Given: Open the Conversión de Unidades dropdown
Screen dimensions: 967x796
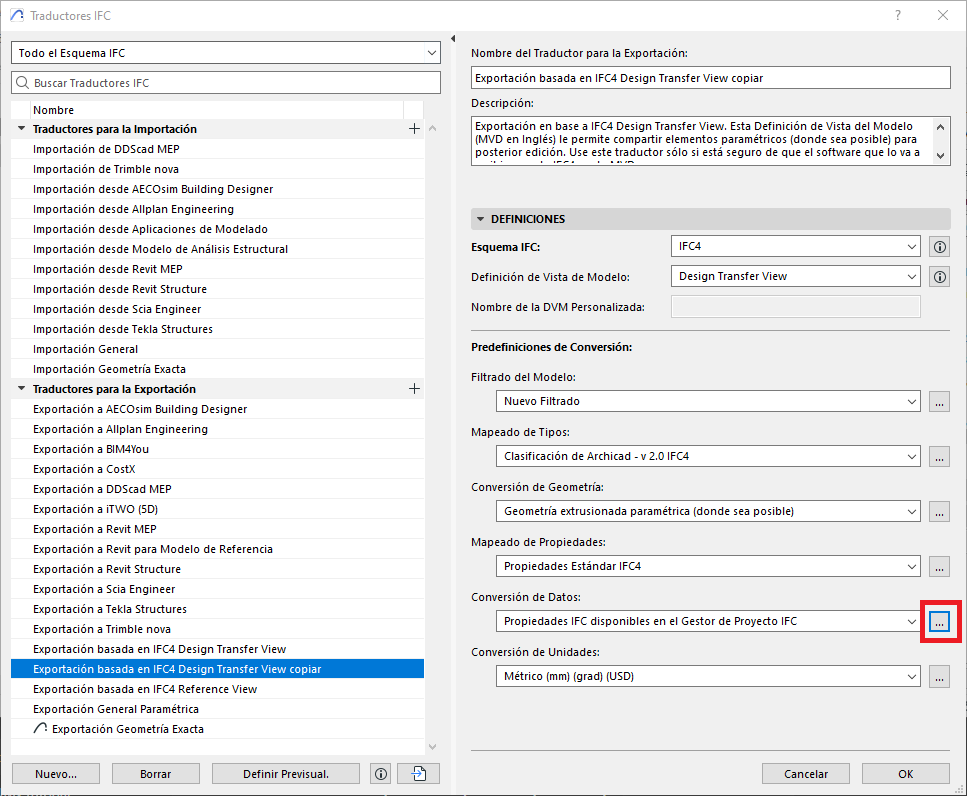Looking at the screenshot, I should [x=707, y=676].
